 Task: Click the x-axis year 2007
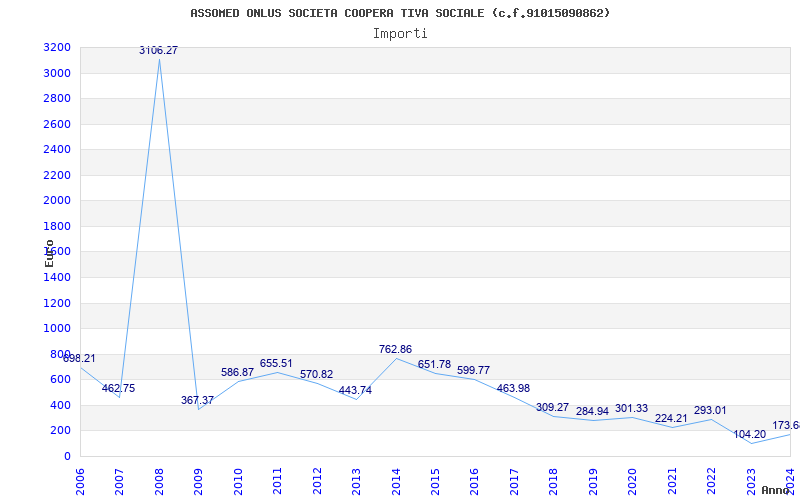(x=119, y=482)
